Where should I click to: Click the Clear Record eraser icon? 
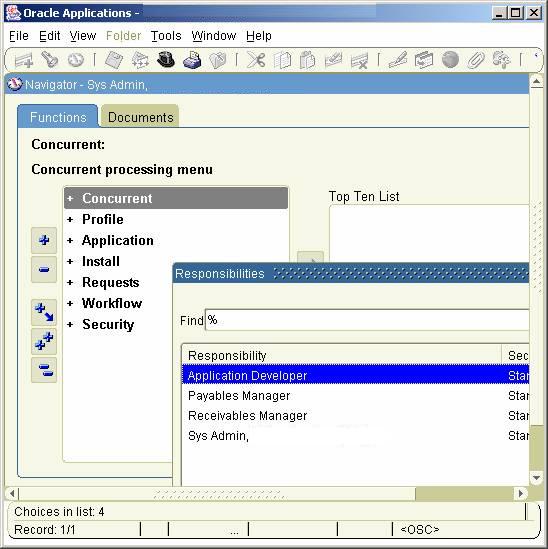coord(333,60)
